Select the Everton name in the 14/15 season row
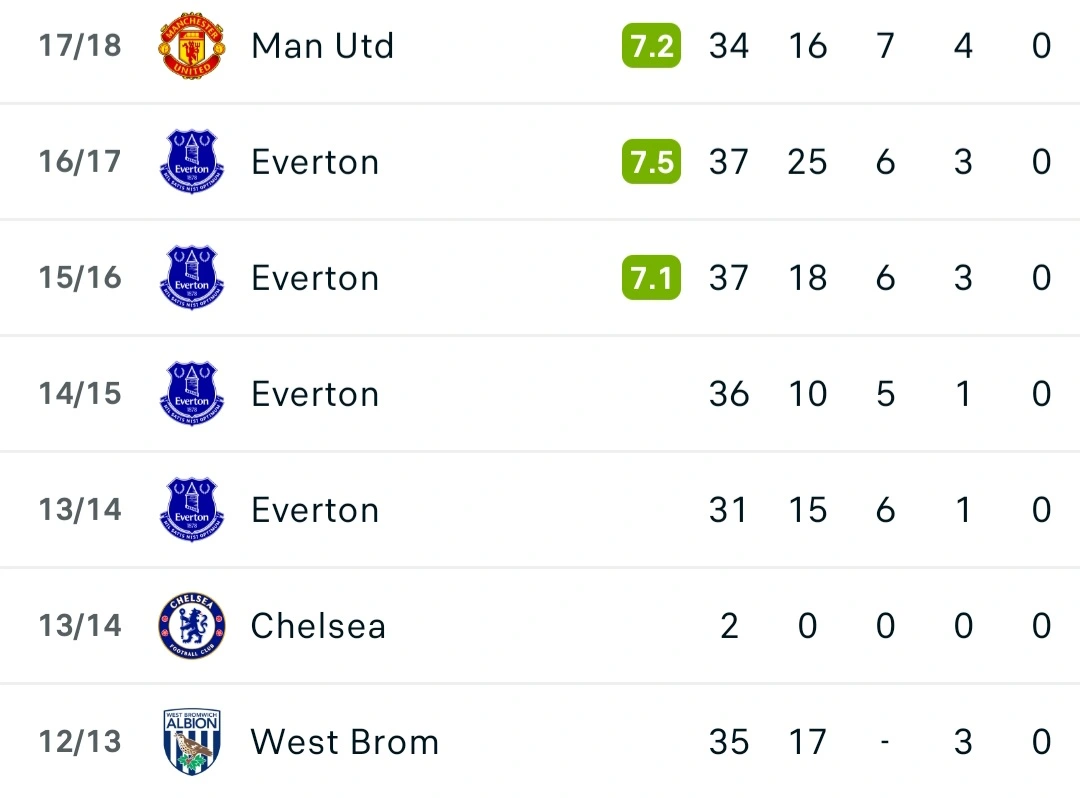This screenshot has width=1080, height=798. [315, 394]
